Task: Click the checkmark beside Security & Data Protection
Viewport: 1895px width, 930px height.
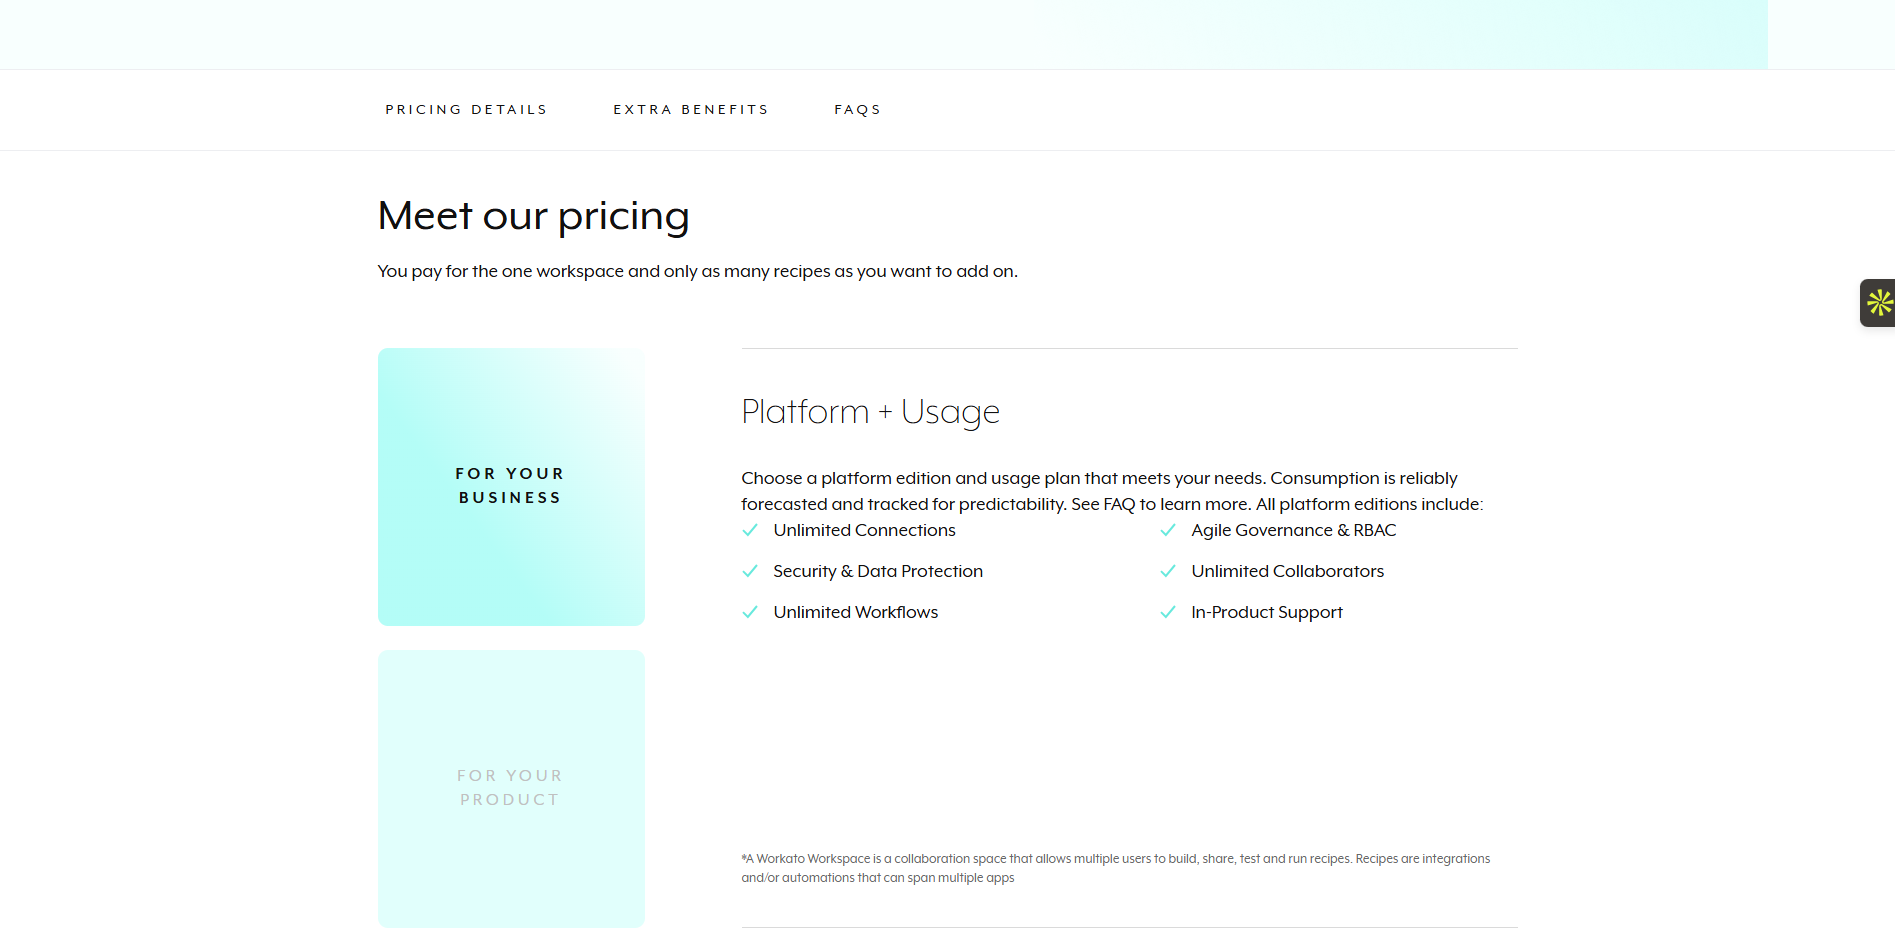Action: pyautogui.click(x=750, y=571)
